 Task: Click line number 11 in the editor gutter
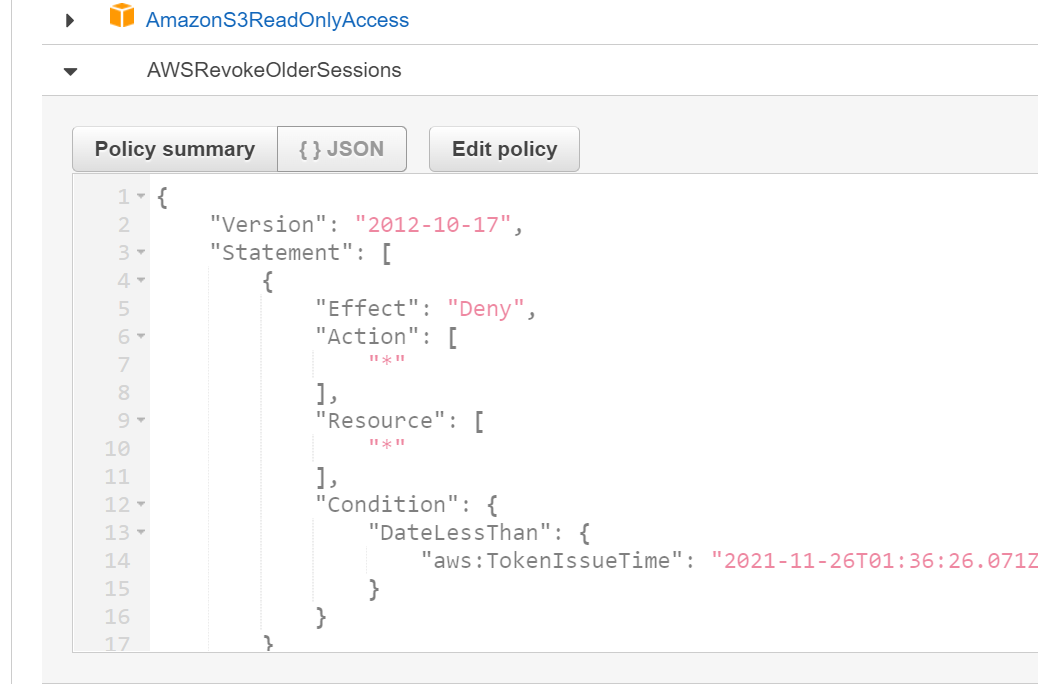[x=117, y=476]
